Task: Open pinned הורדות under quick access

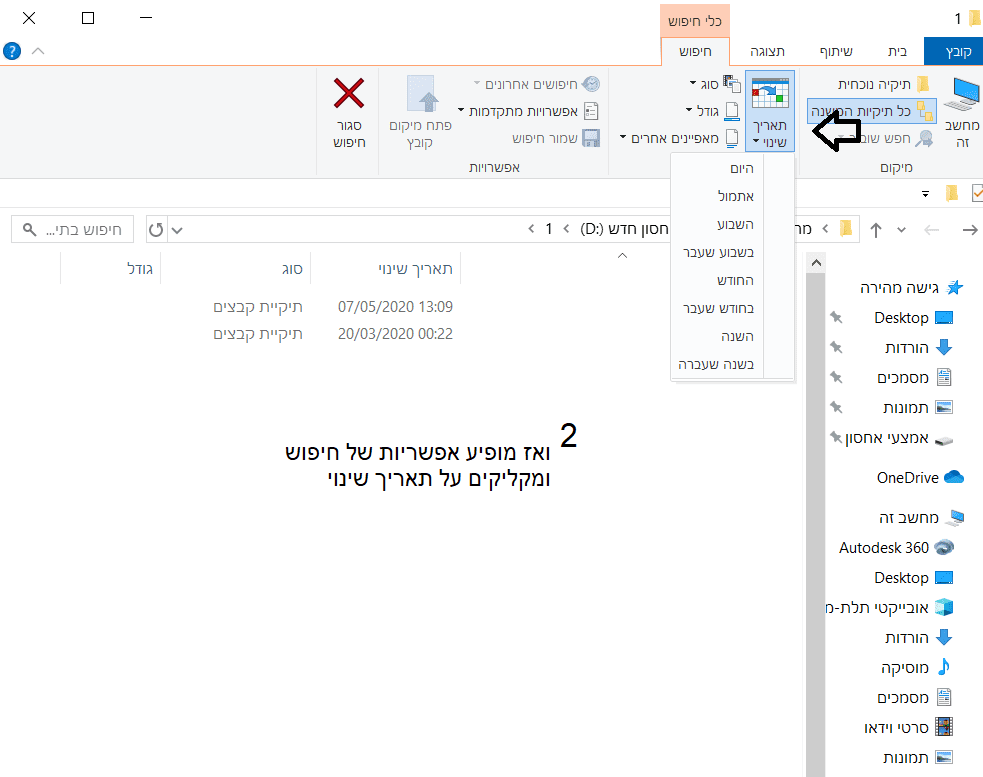Action: (918, 347)
